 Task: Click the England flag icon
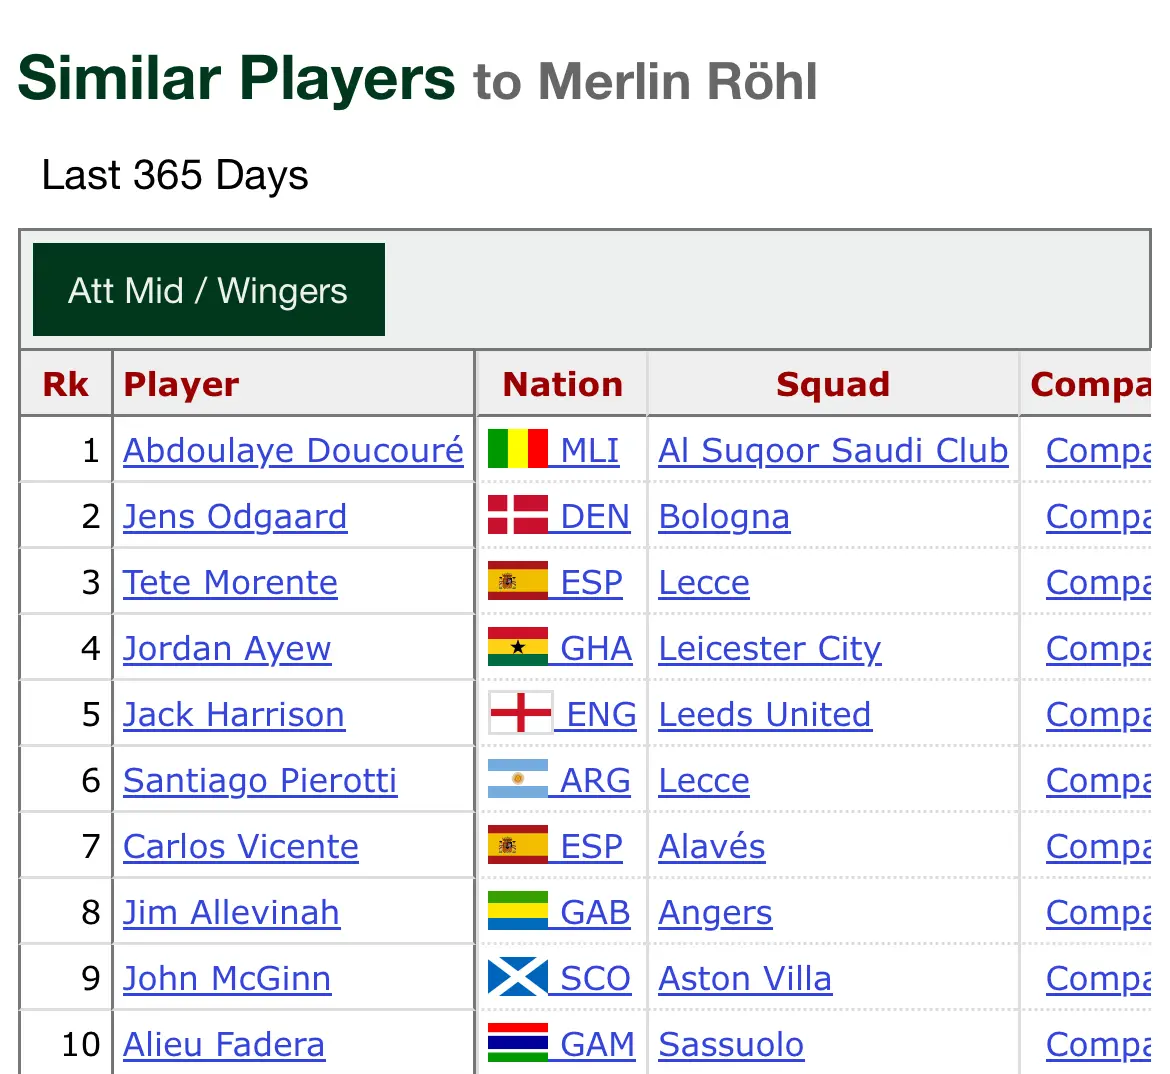pos(521,714)
